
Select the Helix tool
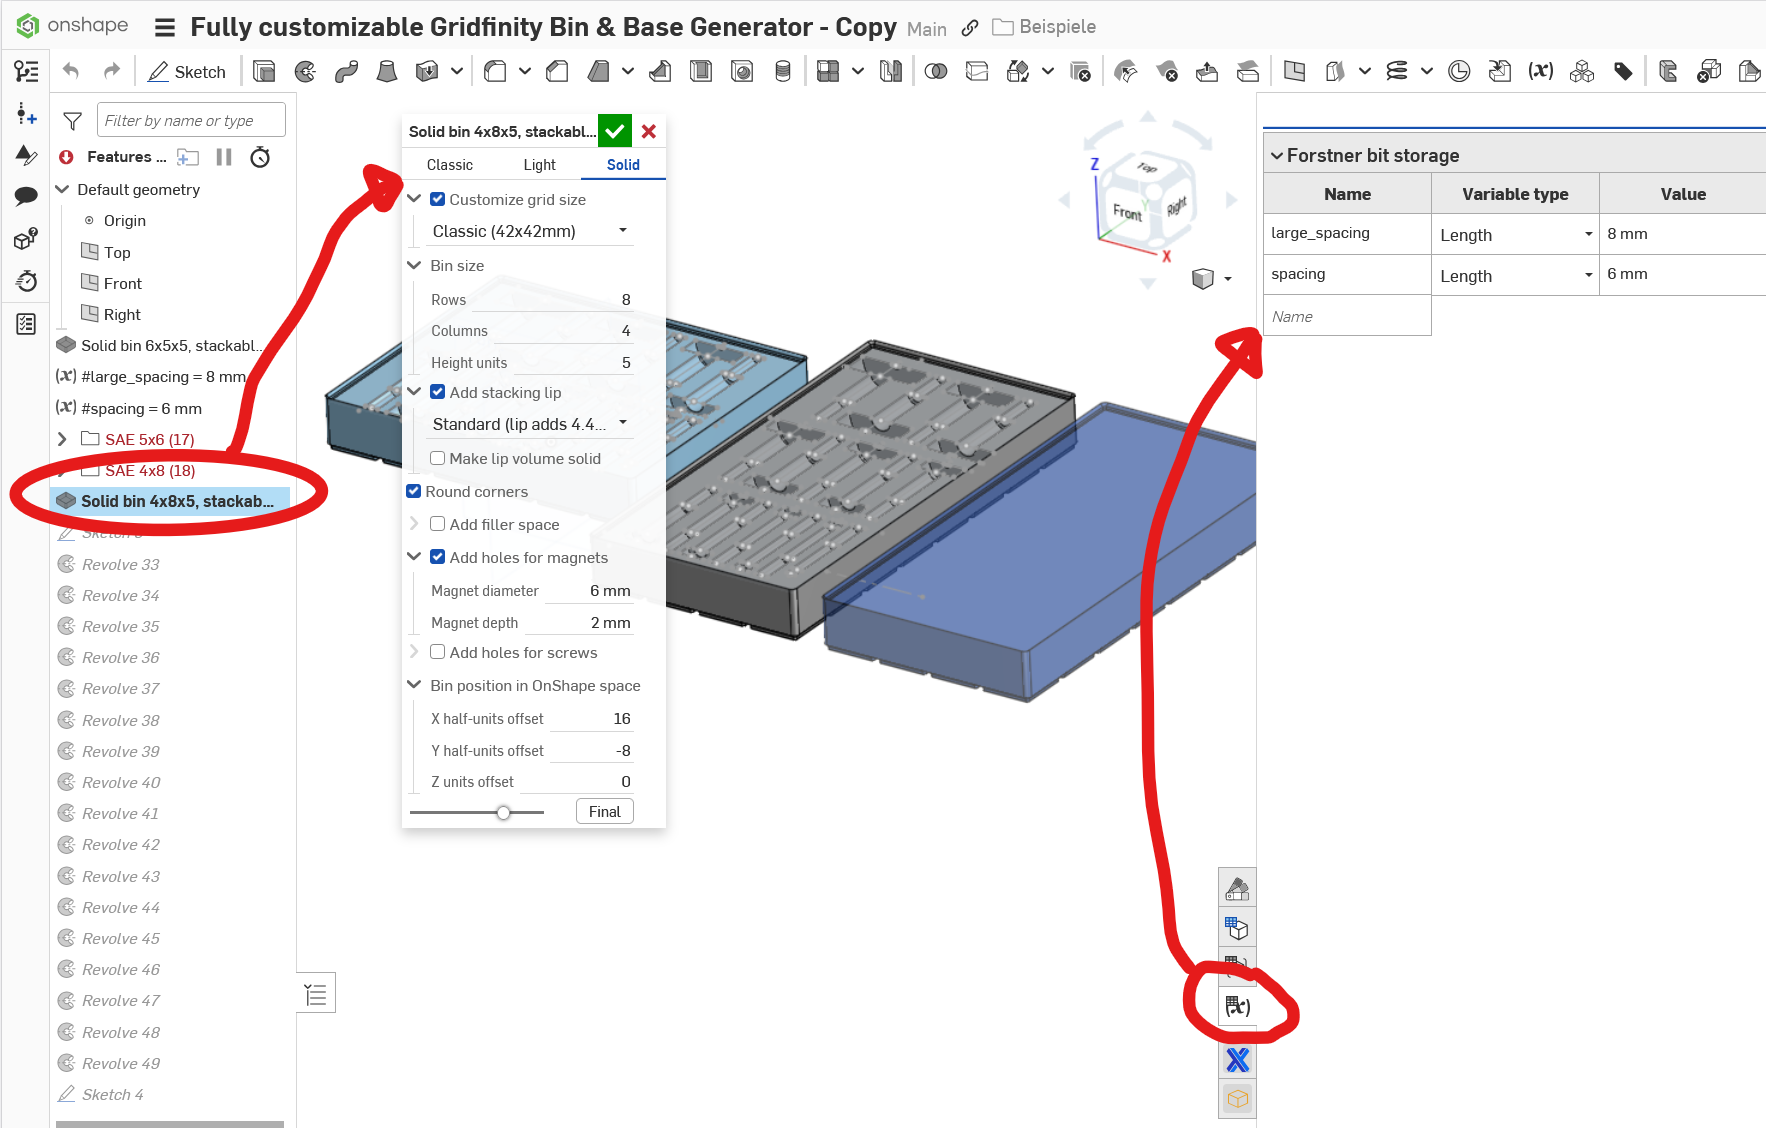(1397, 71)
